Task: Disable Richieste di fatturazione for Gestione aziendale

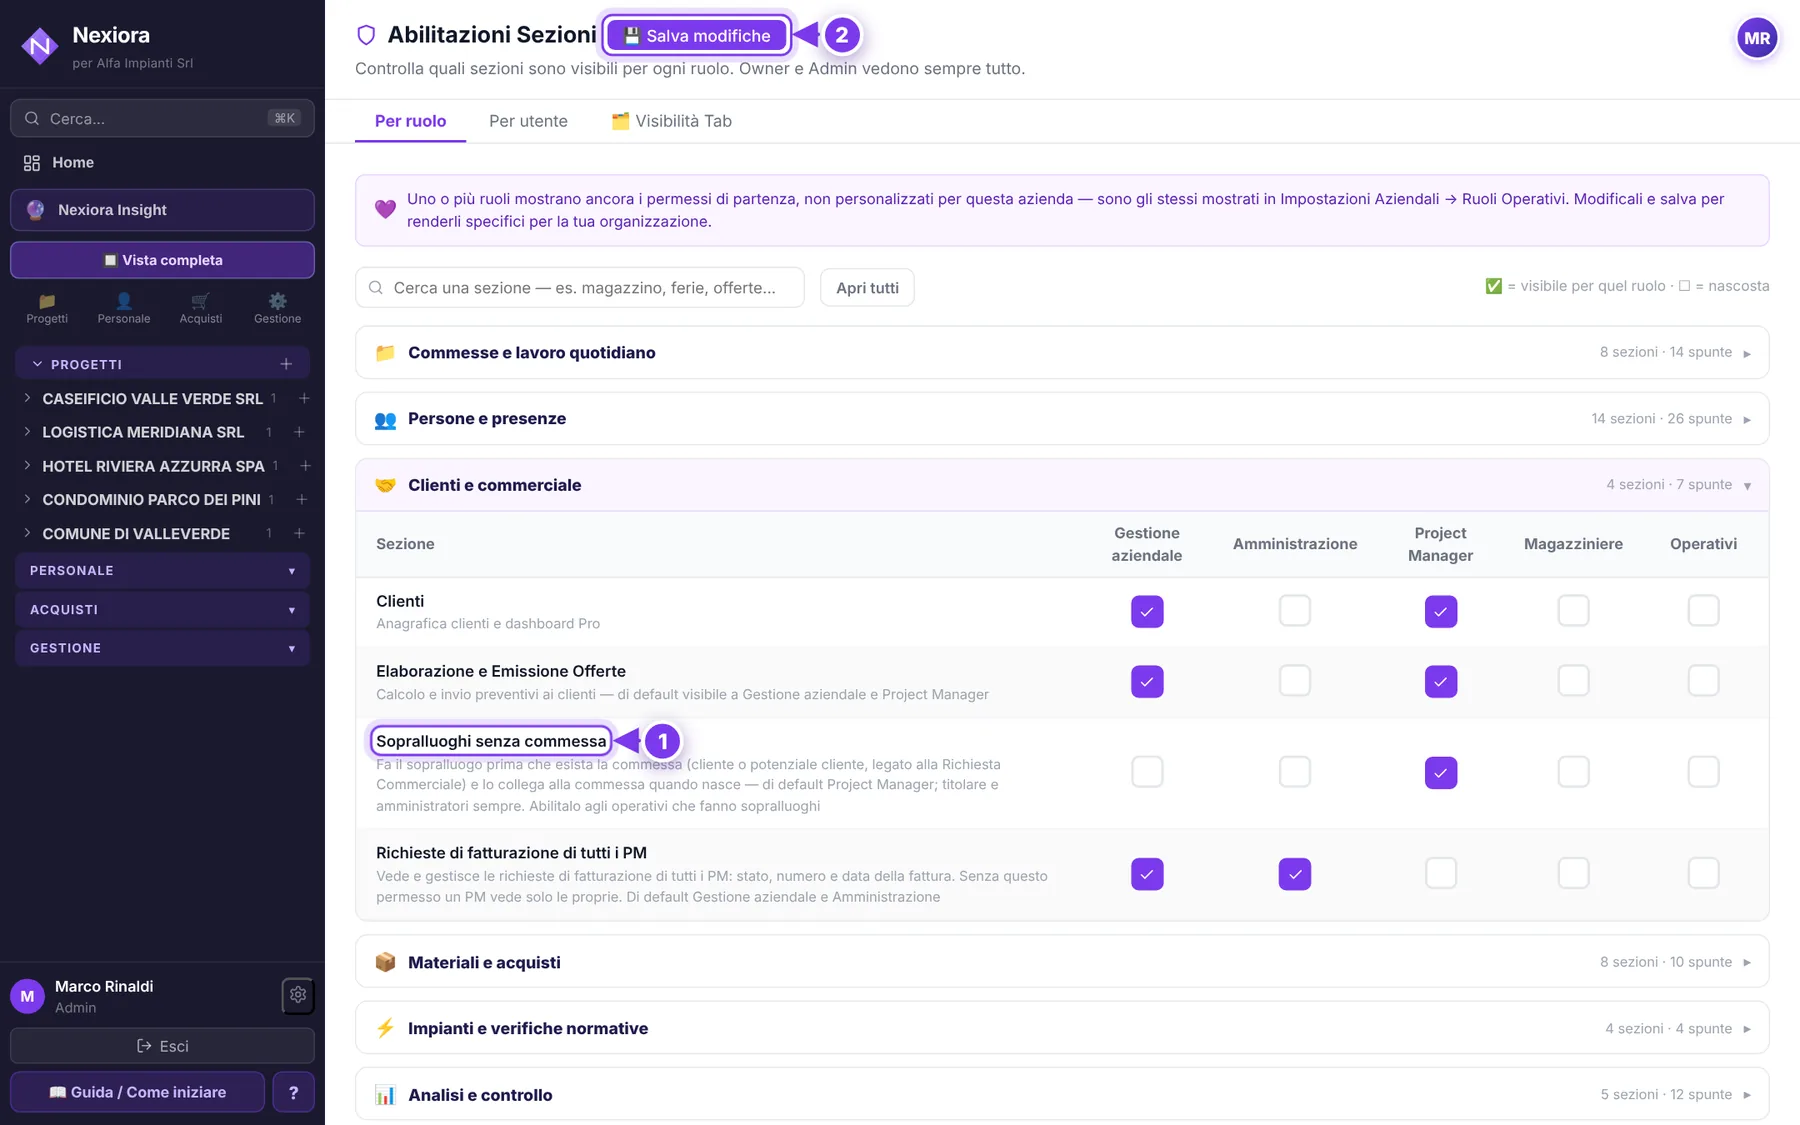Action: (1147, 874)
